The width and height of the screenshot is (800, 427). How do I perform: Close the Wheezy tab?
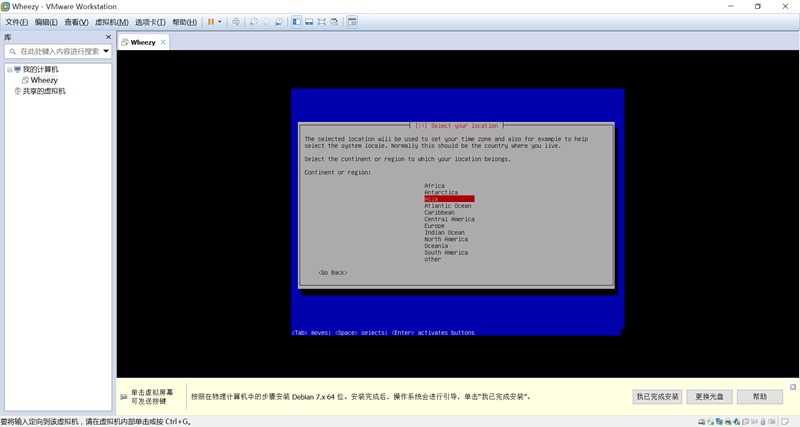tap(163, 42)
